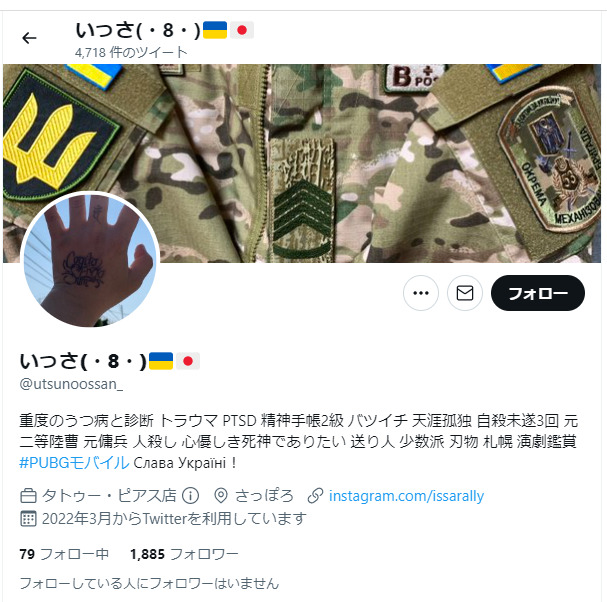Open the camouflage uniform header image
Image resolution: width=607 pixels, height=602 pixels.
point(302,163)
